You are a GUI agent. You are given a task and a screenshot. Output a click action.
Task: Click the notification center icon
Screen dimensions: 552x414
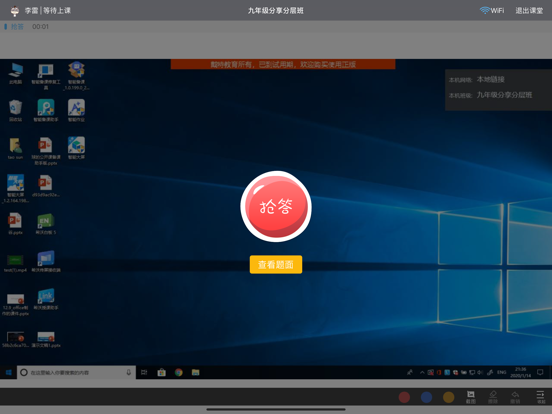click(x=540, y=372)
